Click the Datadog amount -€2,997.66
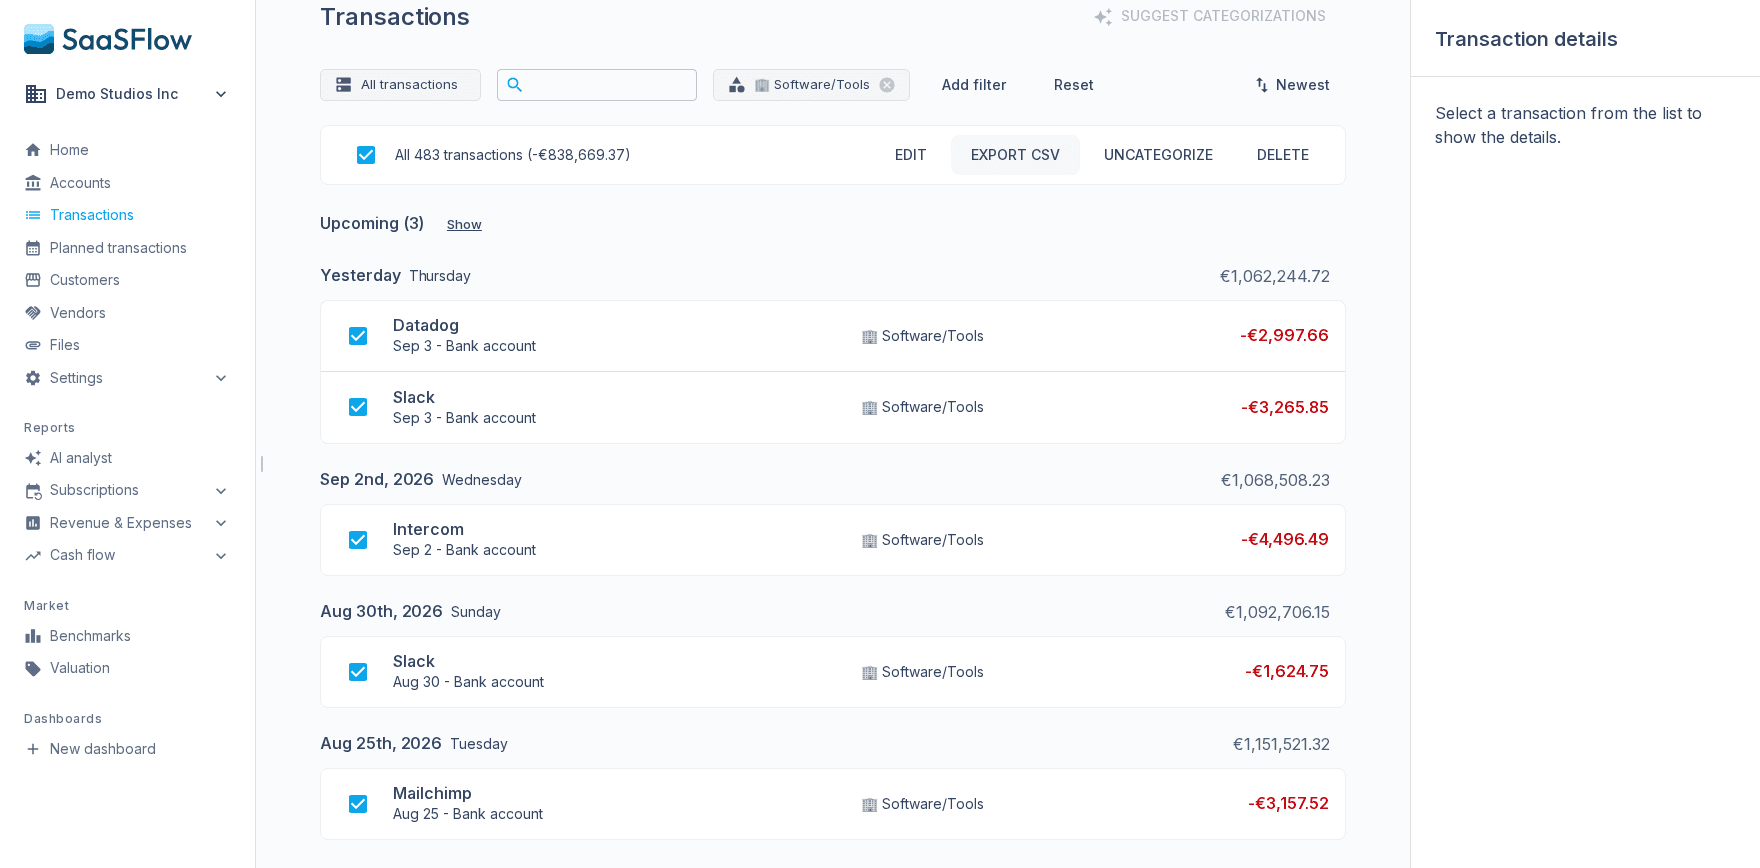The image size is (1760, 868). 1284,335
